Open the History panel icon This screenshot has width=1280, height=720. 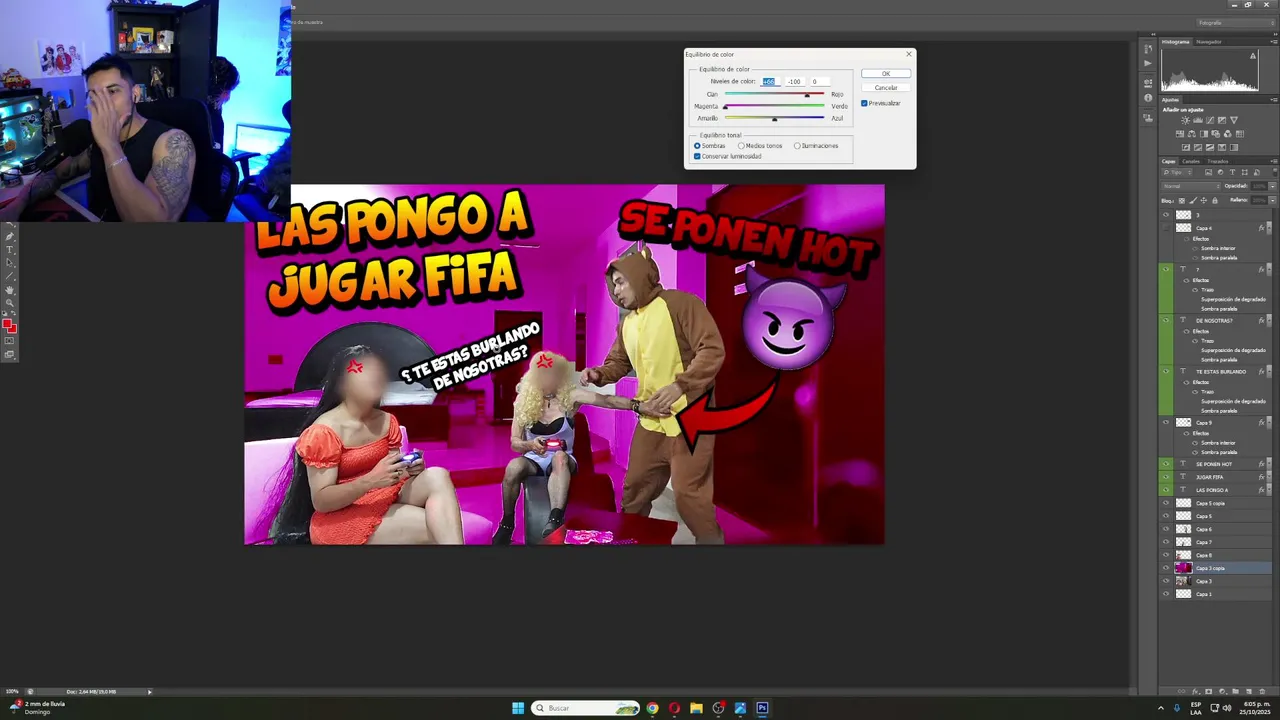[1148, 49]
